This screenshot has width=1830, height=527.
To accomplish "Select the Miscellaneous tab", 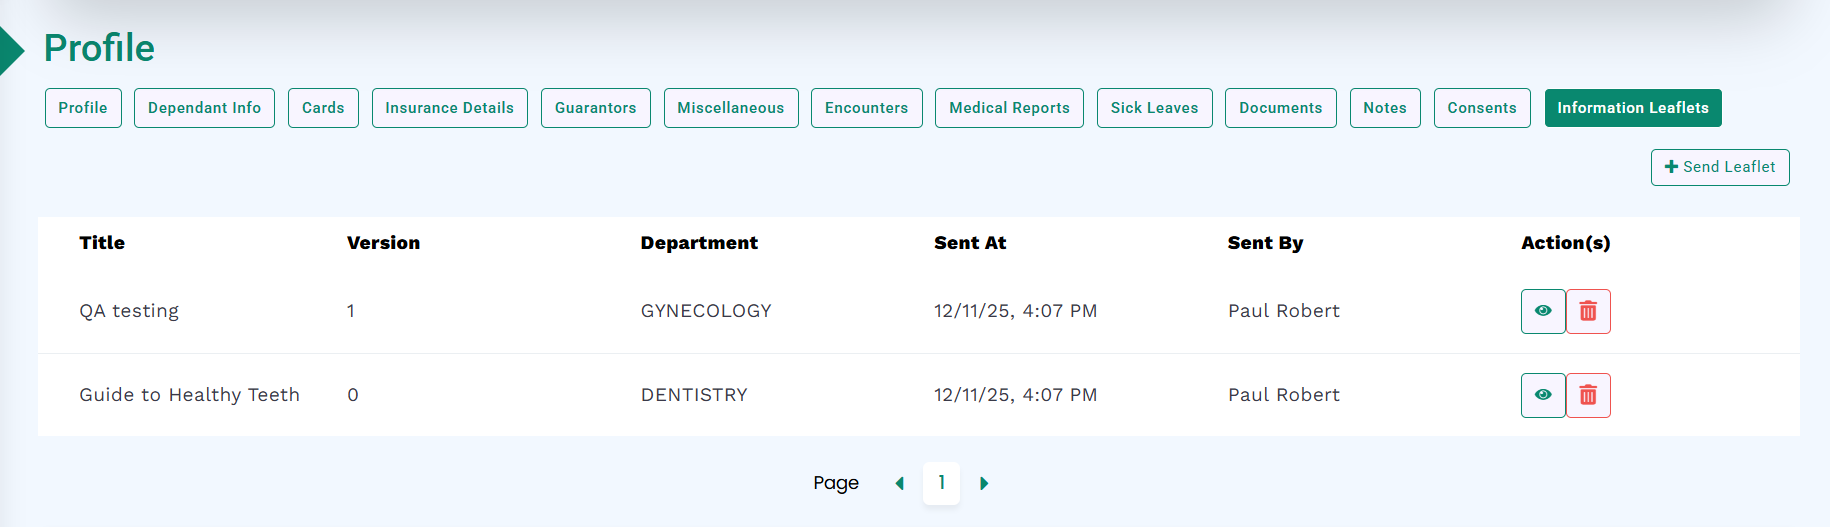I will tap(731, 108).
